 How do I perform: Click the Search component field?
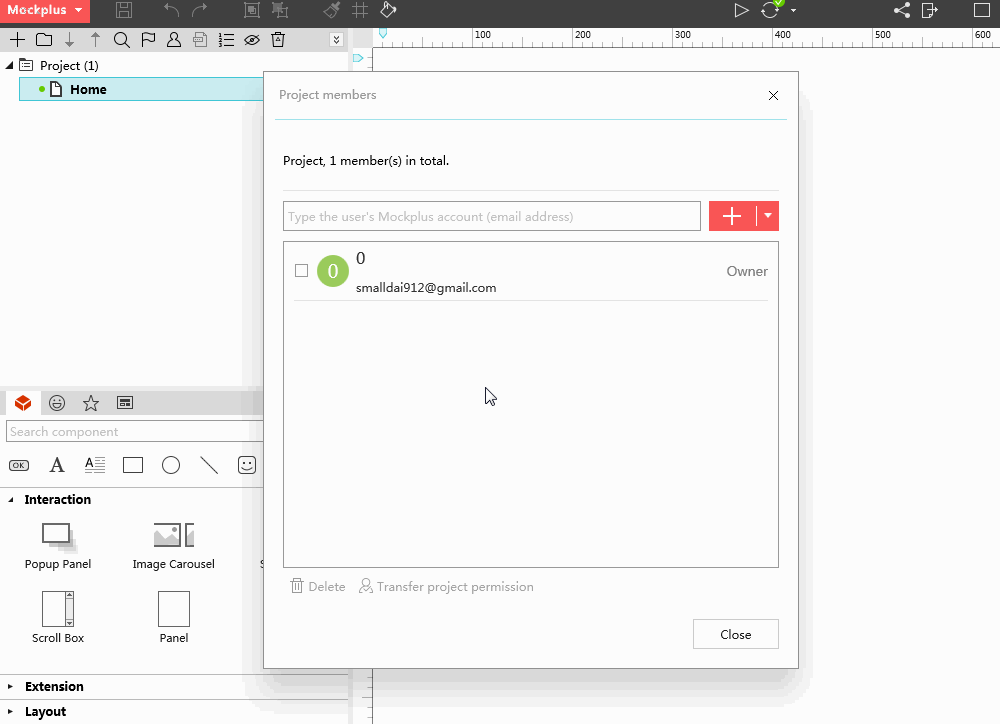pos(135,431)
